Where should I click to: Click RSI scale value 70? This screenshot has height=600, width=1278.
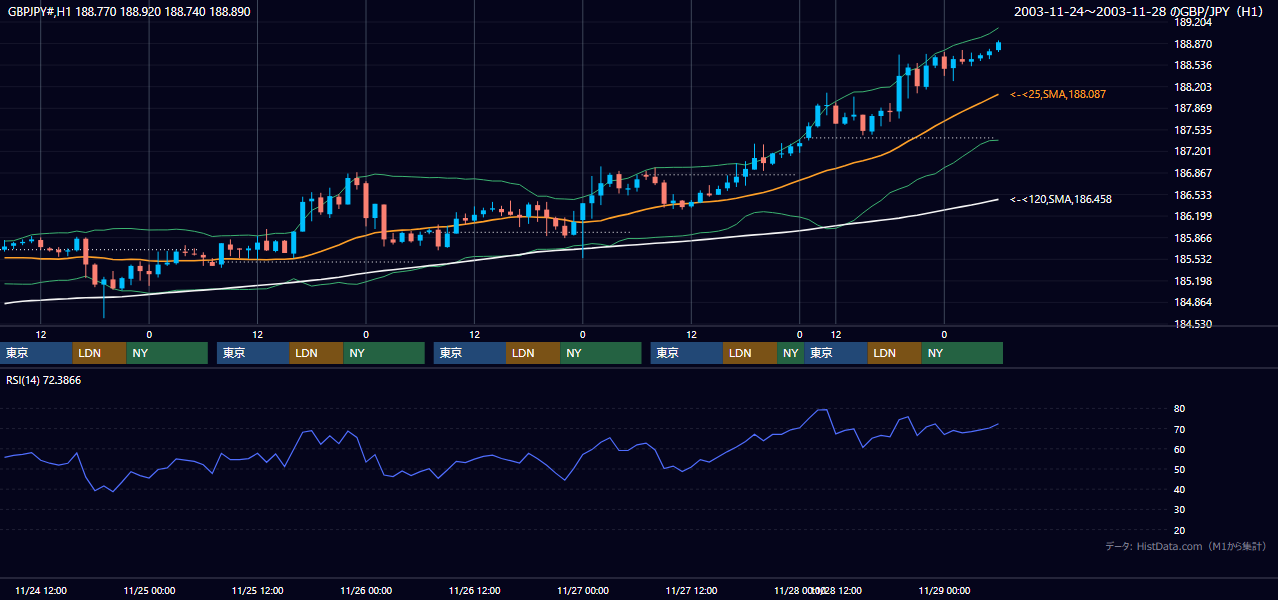1179,429
